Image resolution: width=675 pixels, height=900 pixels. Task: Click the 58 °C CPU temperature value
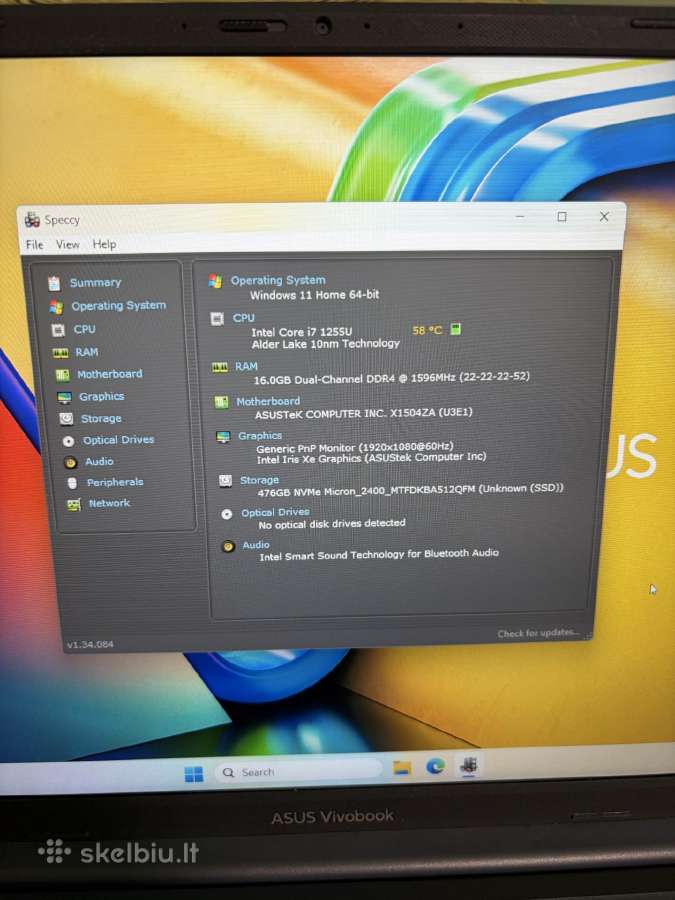427,331
